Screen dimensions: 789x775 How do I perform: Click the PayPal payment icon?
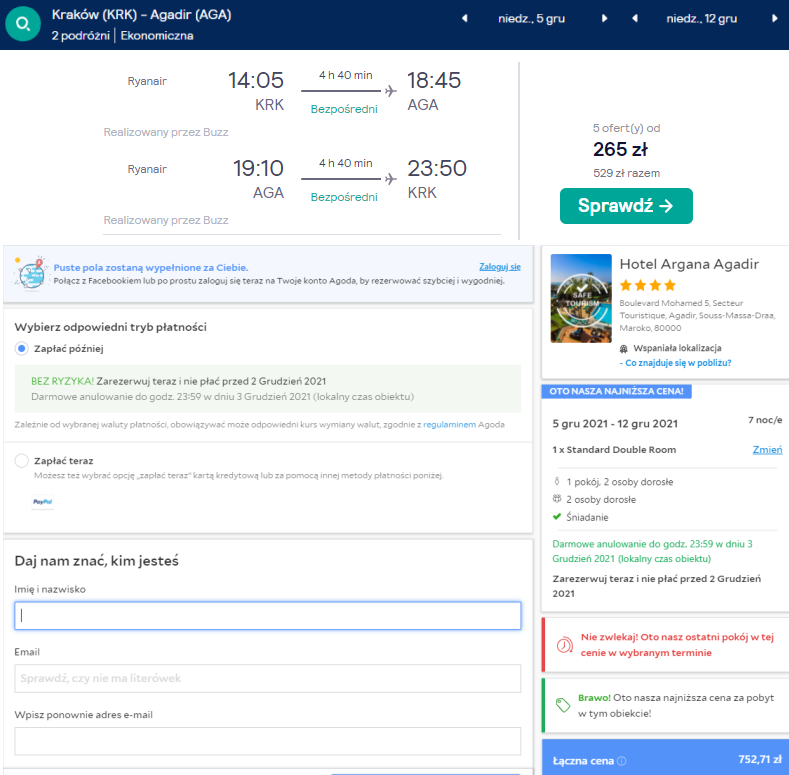pos(43,501)
